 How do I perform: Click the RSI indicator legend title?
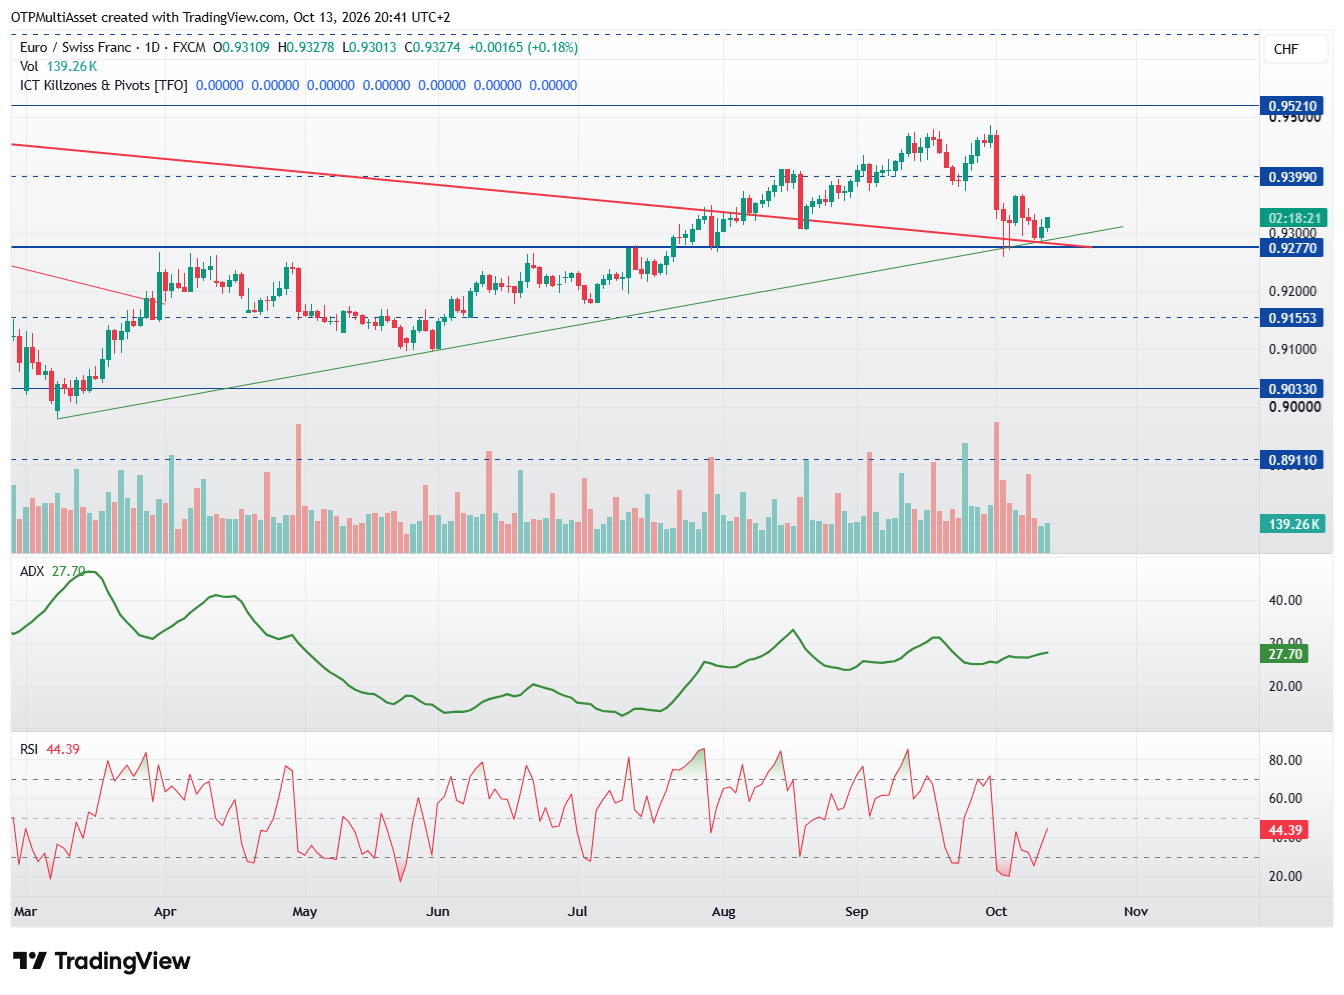click(x=29, y=749)
